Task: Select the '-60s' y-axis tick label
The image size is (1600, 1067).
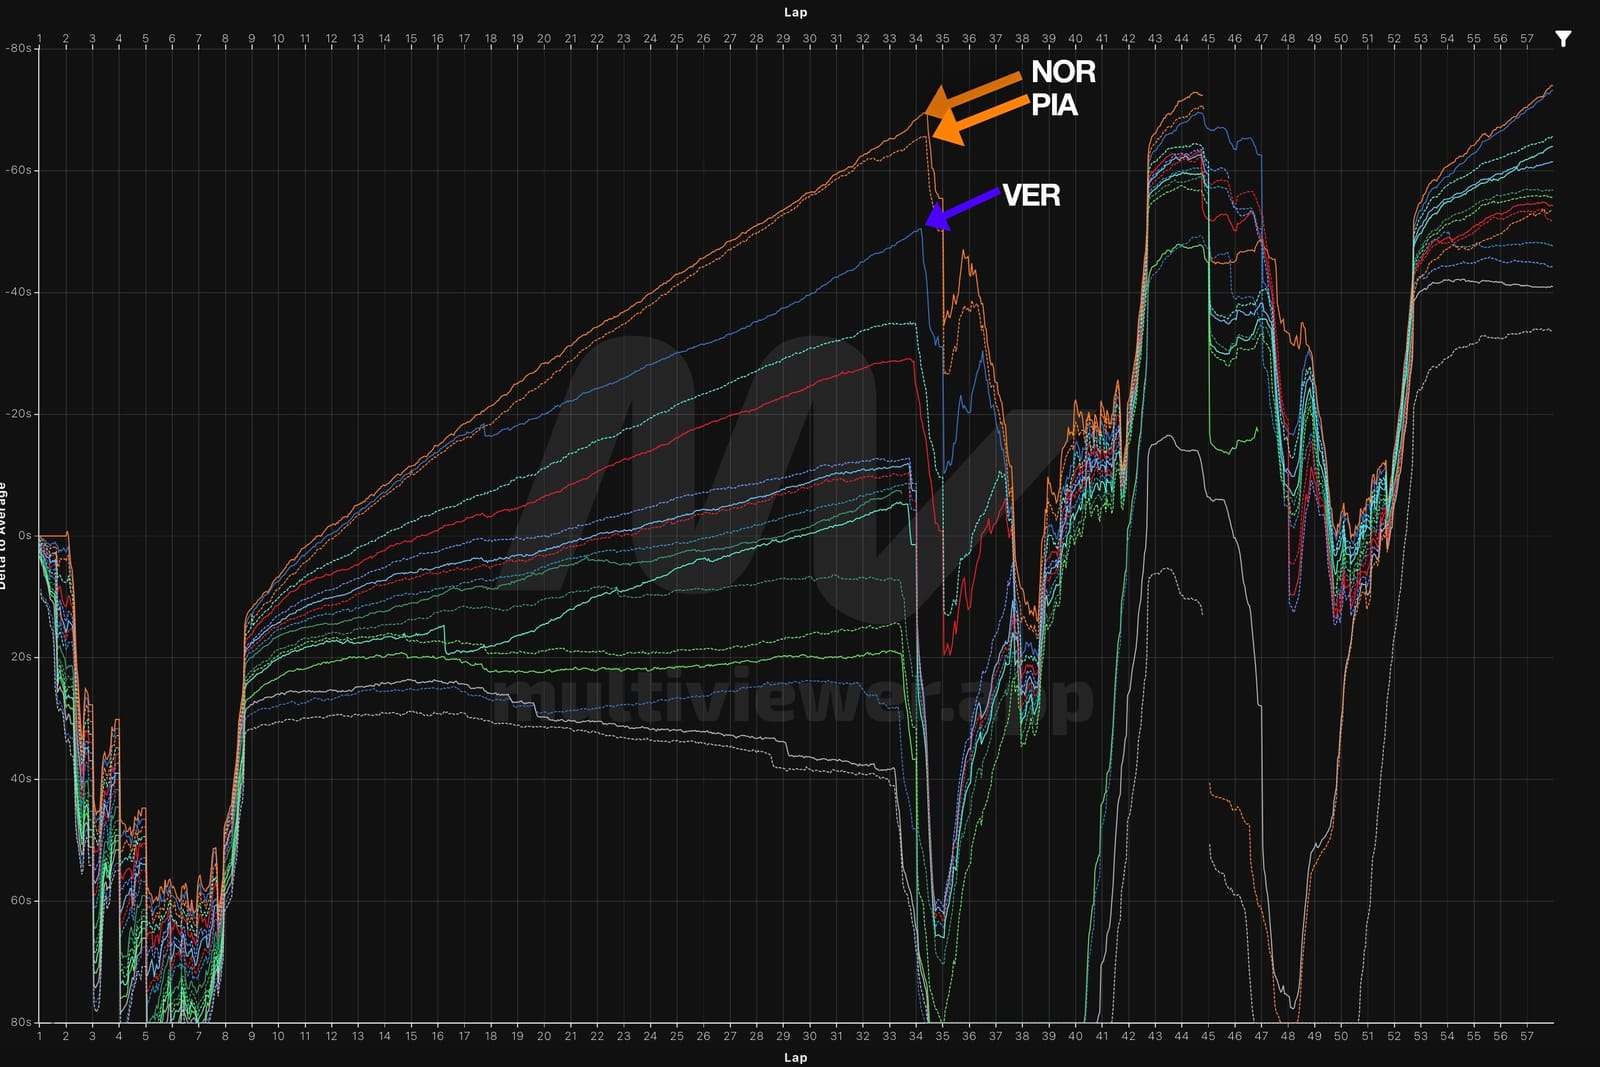Action: (x=18, y=170)
